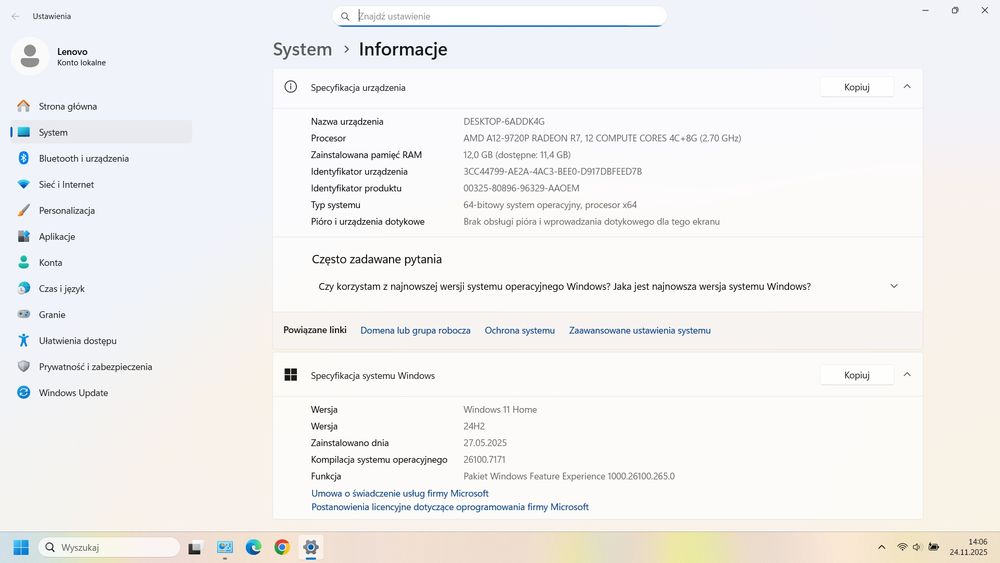The image size is (1000, 563).
Task: Open Domena lub grupa robocza link
Action: pyautogui.click(x=415, y=330)
